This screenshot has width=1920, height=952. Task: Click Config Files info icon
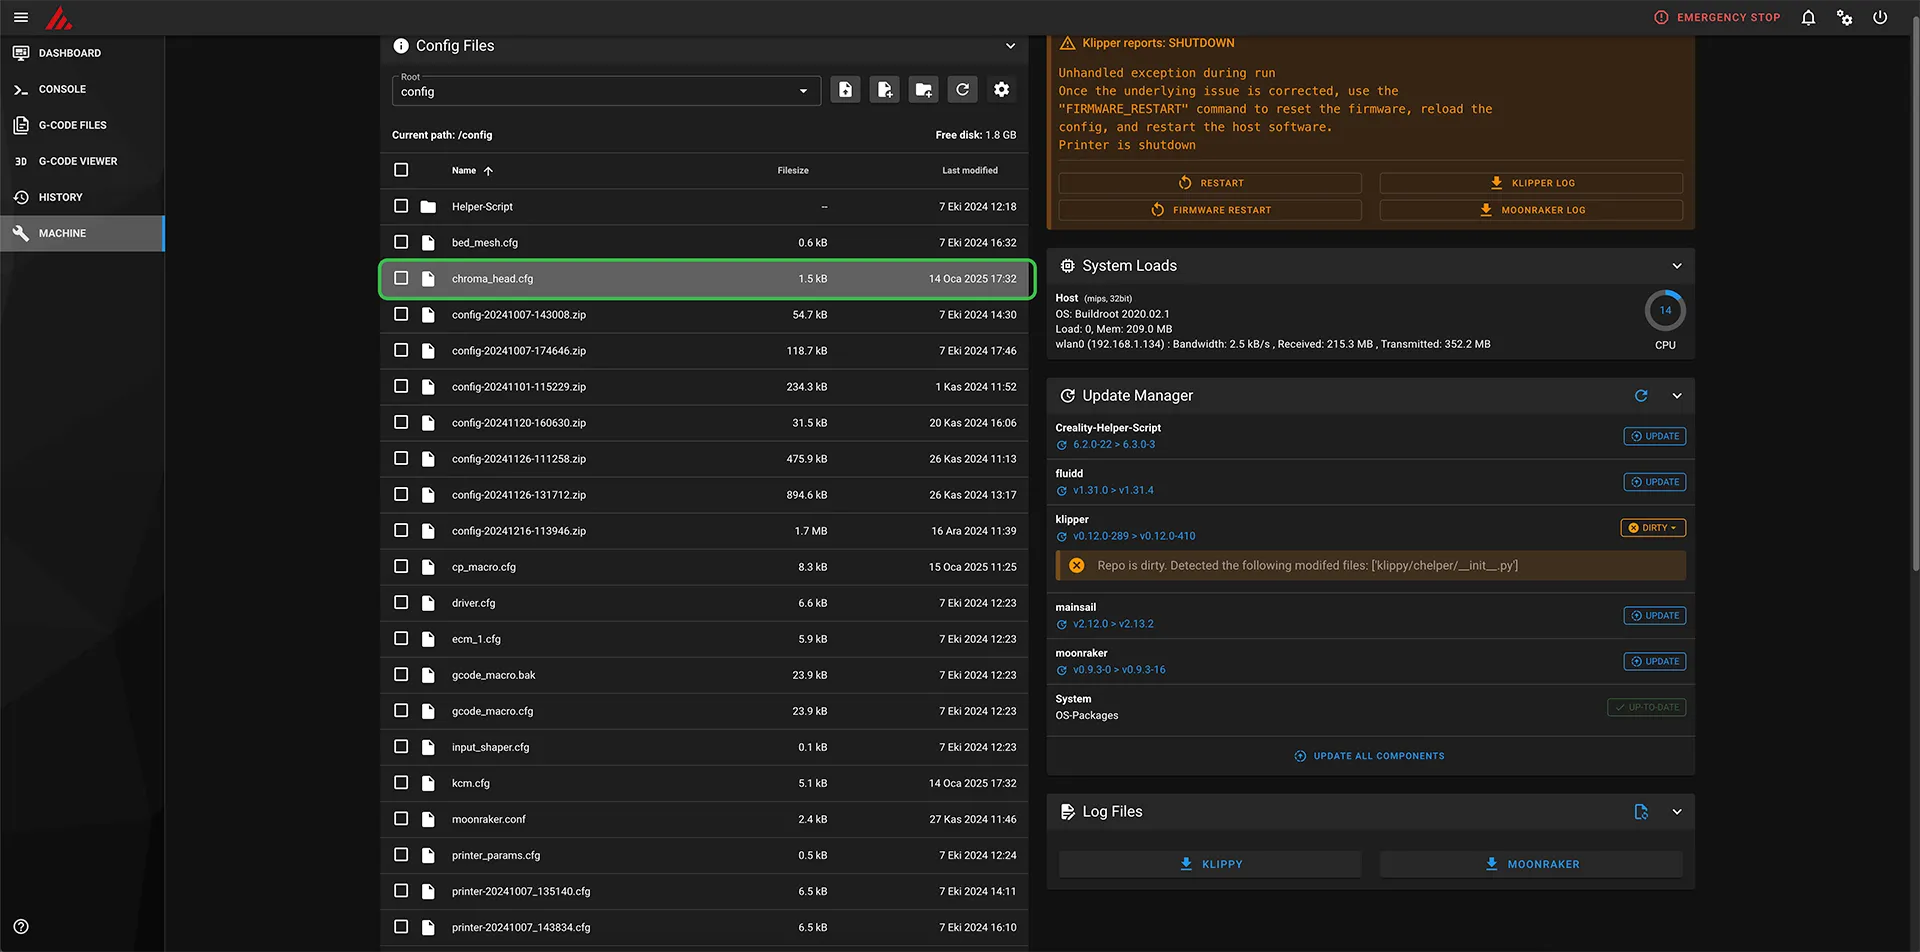401,45
